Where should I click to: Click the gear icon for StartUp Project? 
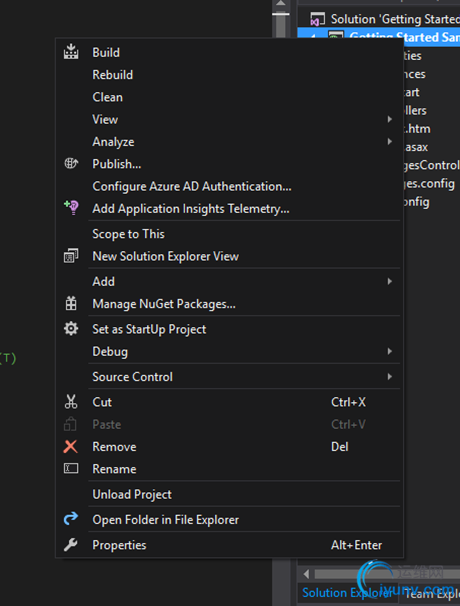click(71, 329)
